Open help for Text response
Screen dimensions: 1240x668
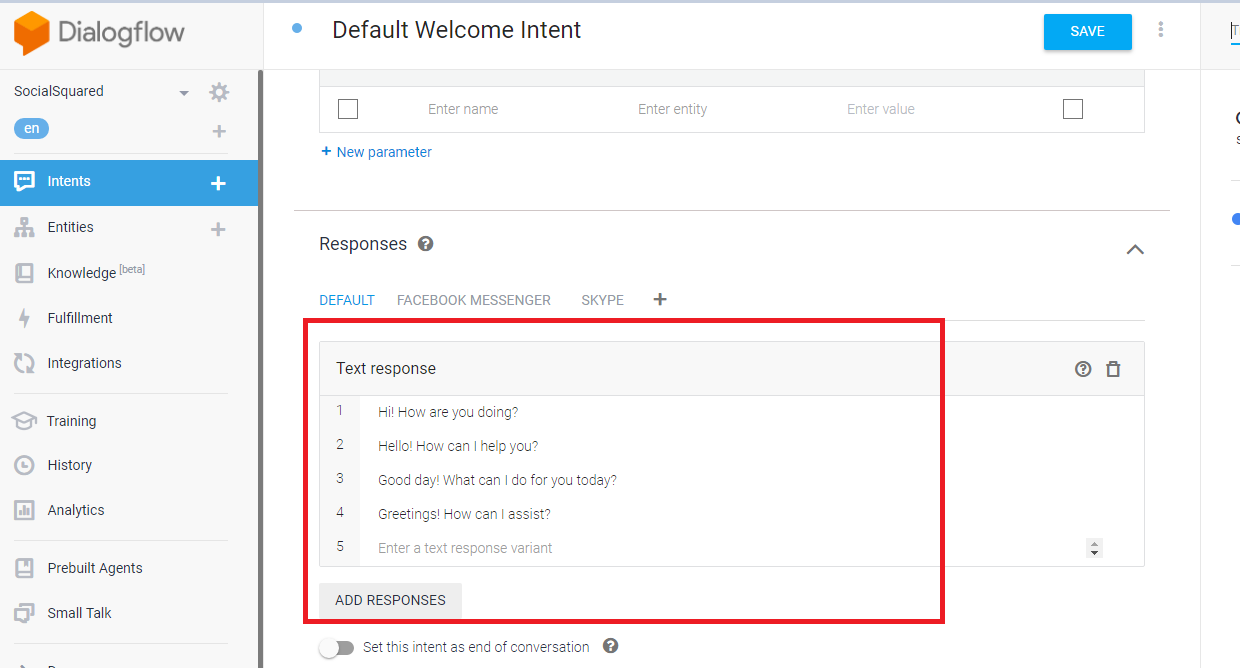(1083, 369)
